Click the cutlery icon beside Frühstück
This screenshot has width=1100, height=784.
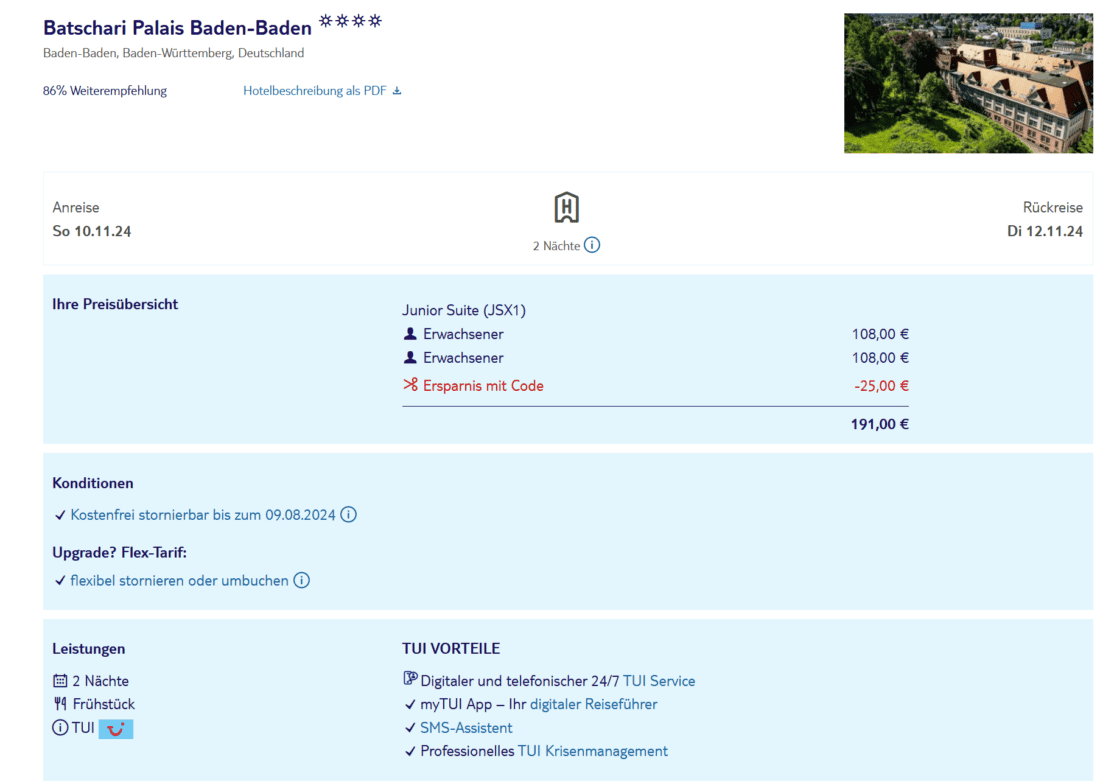click(x=60, y=704)
